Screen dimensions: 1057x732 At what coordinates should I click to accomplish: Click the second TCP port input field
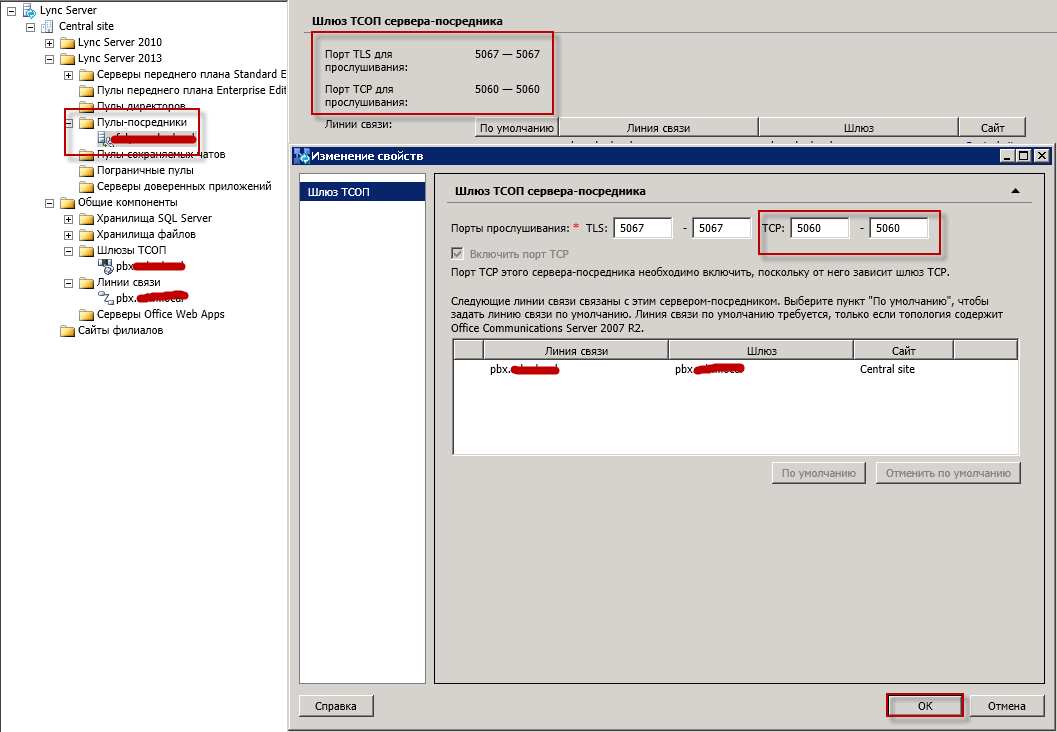click(x=898, y=228)
